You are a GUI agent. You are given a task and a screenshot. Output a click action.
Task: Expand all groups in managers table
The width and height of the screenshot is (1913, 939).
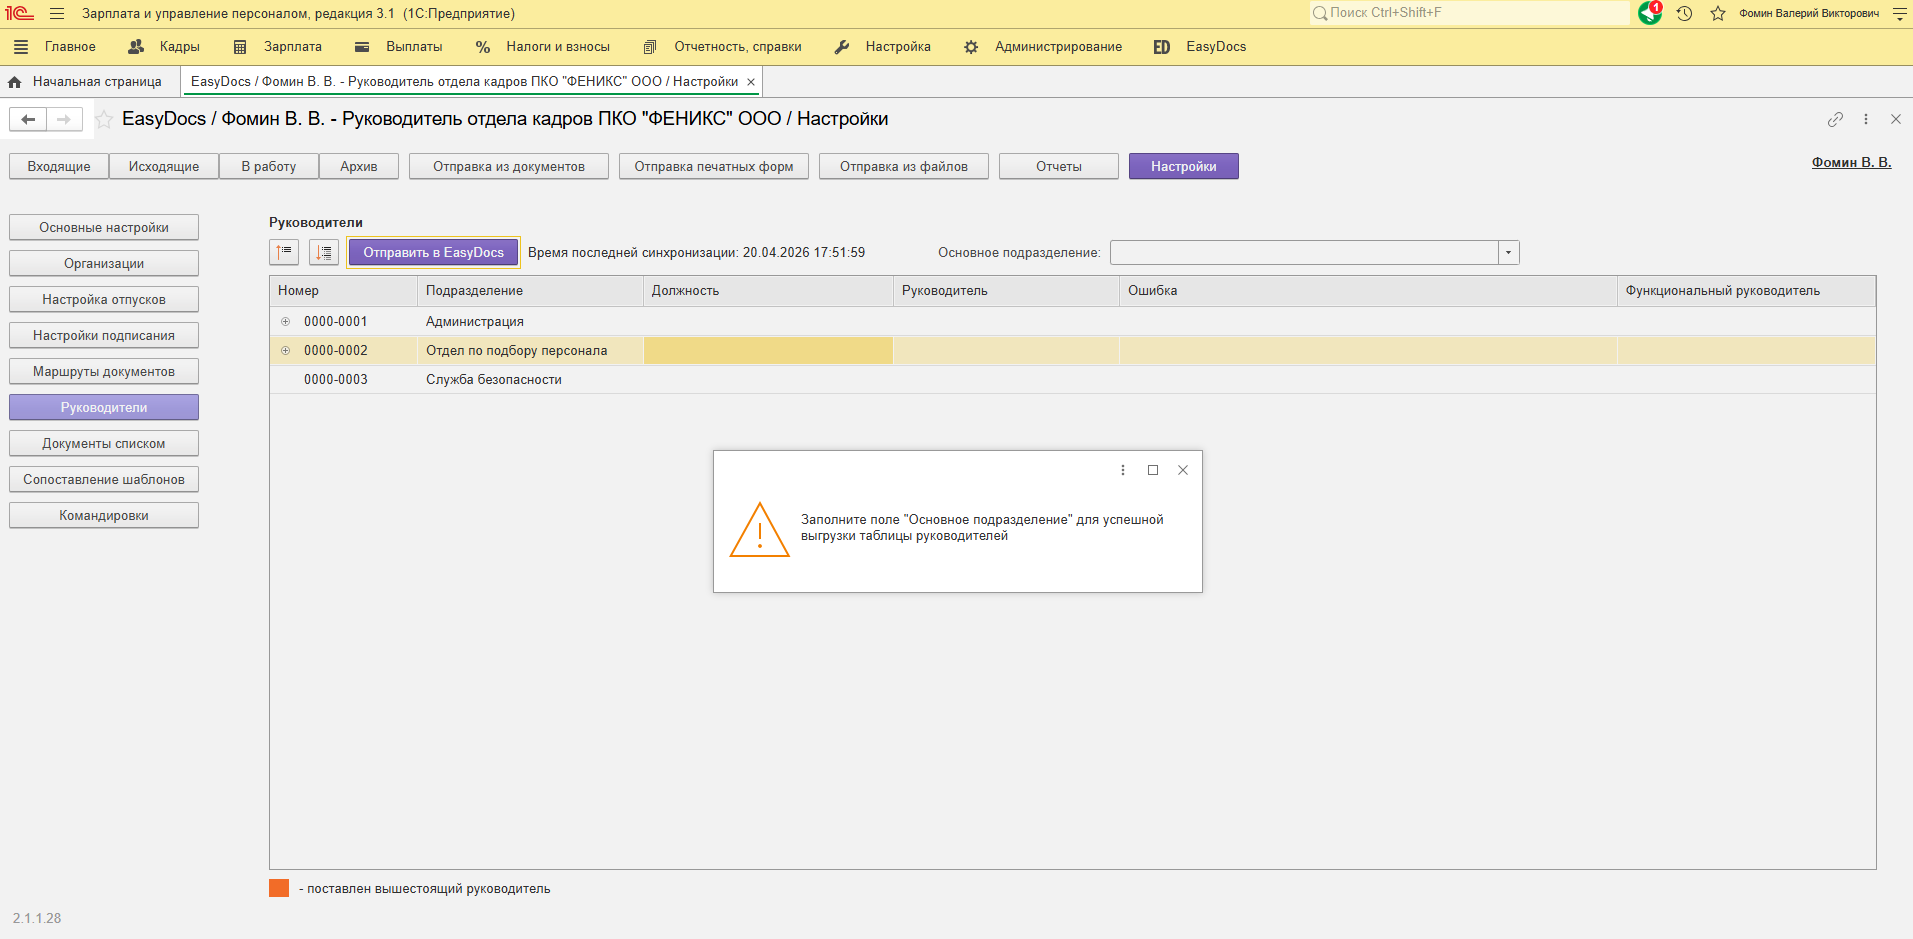click(x=324, y=253)
